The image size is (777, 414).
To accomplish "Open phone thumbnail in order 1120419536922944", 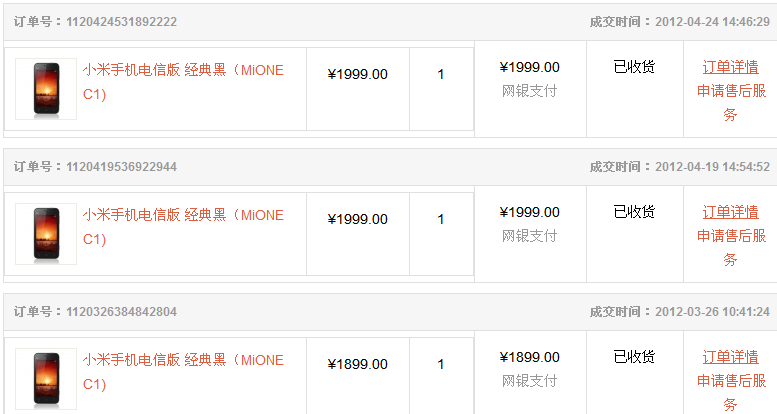I will [x=46, y=234].
